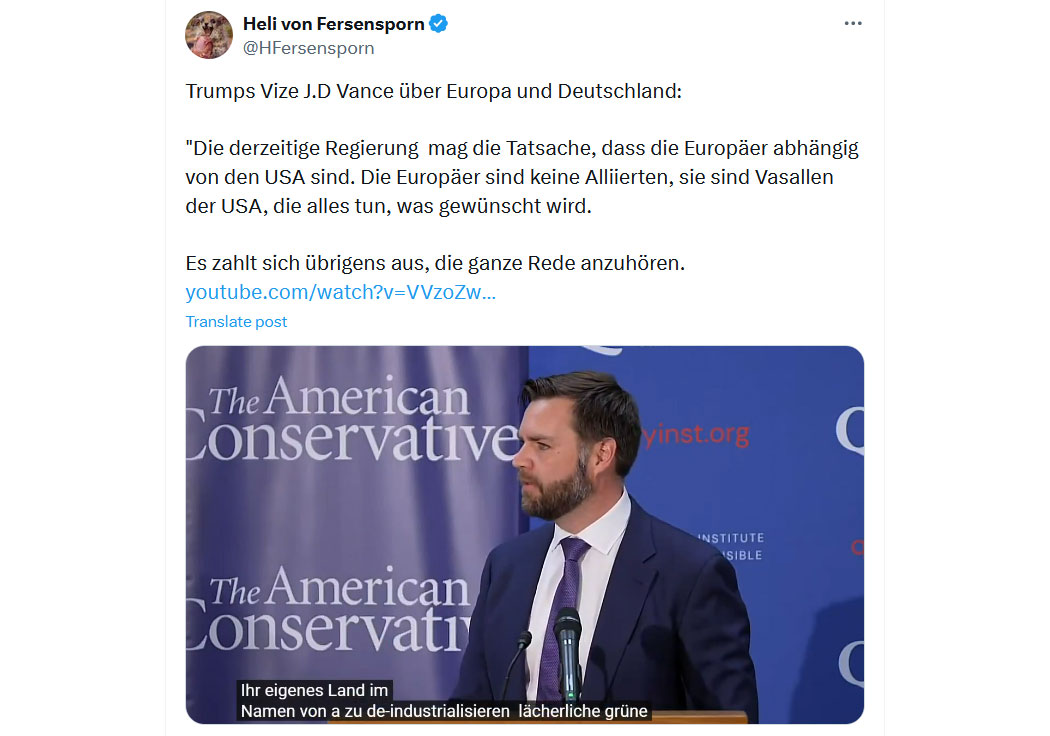Open Heli von Fersensporn's profile avatar
1050x736 pixels.
(209, 35)
